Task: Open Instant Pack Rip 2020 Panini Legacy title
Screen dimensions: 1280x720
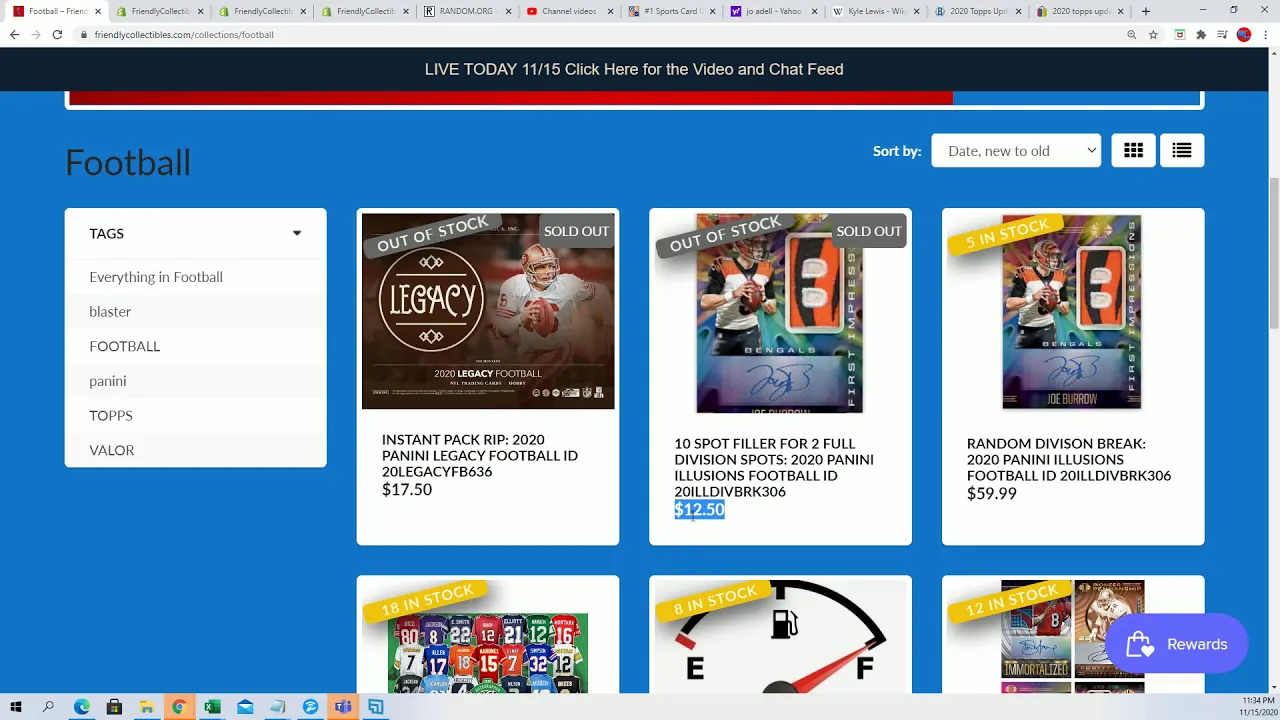Action: [x=480, y=455]
